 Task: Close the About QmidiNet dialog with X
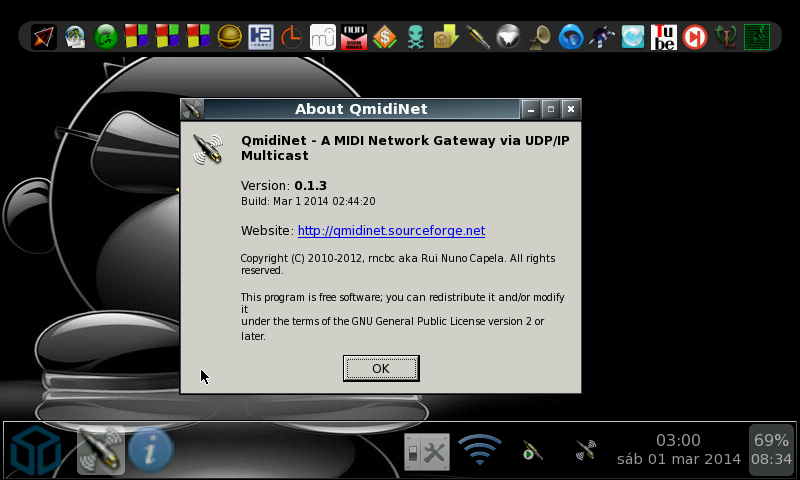point(571,109)
